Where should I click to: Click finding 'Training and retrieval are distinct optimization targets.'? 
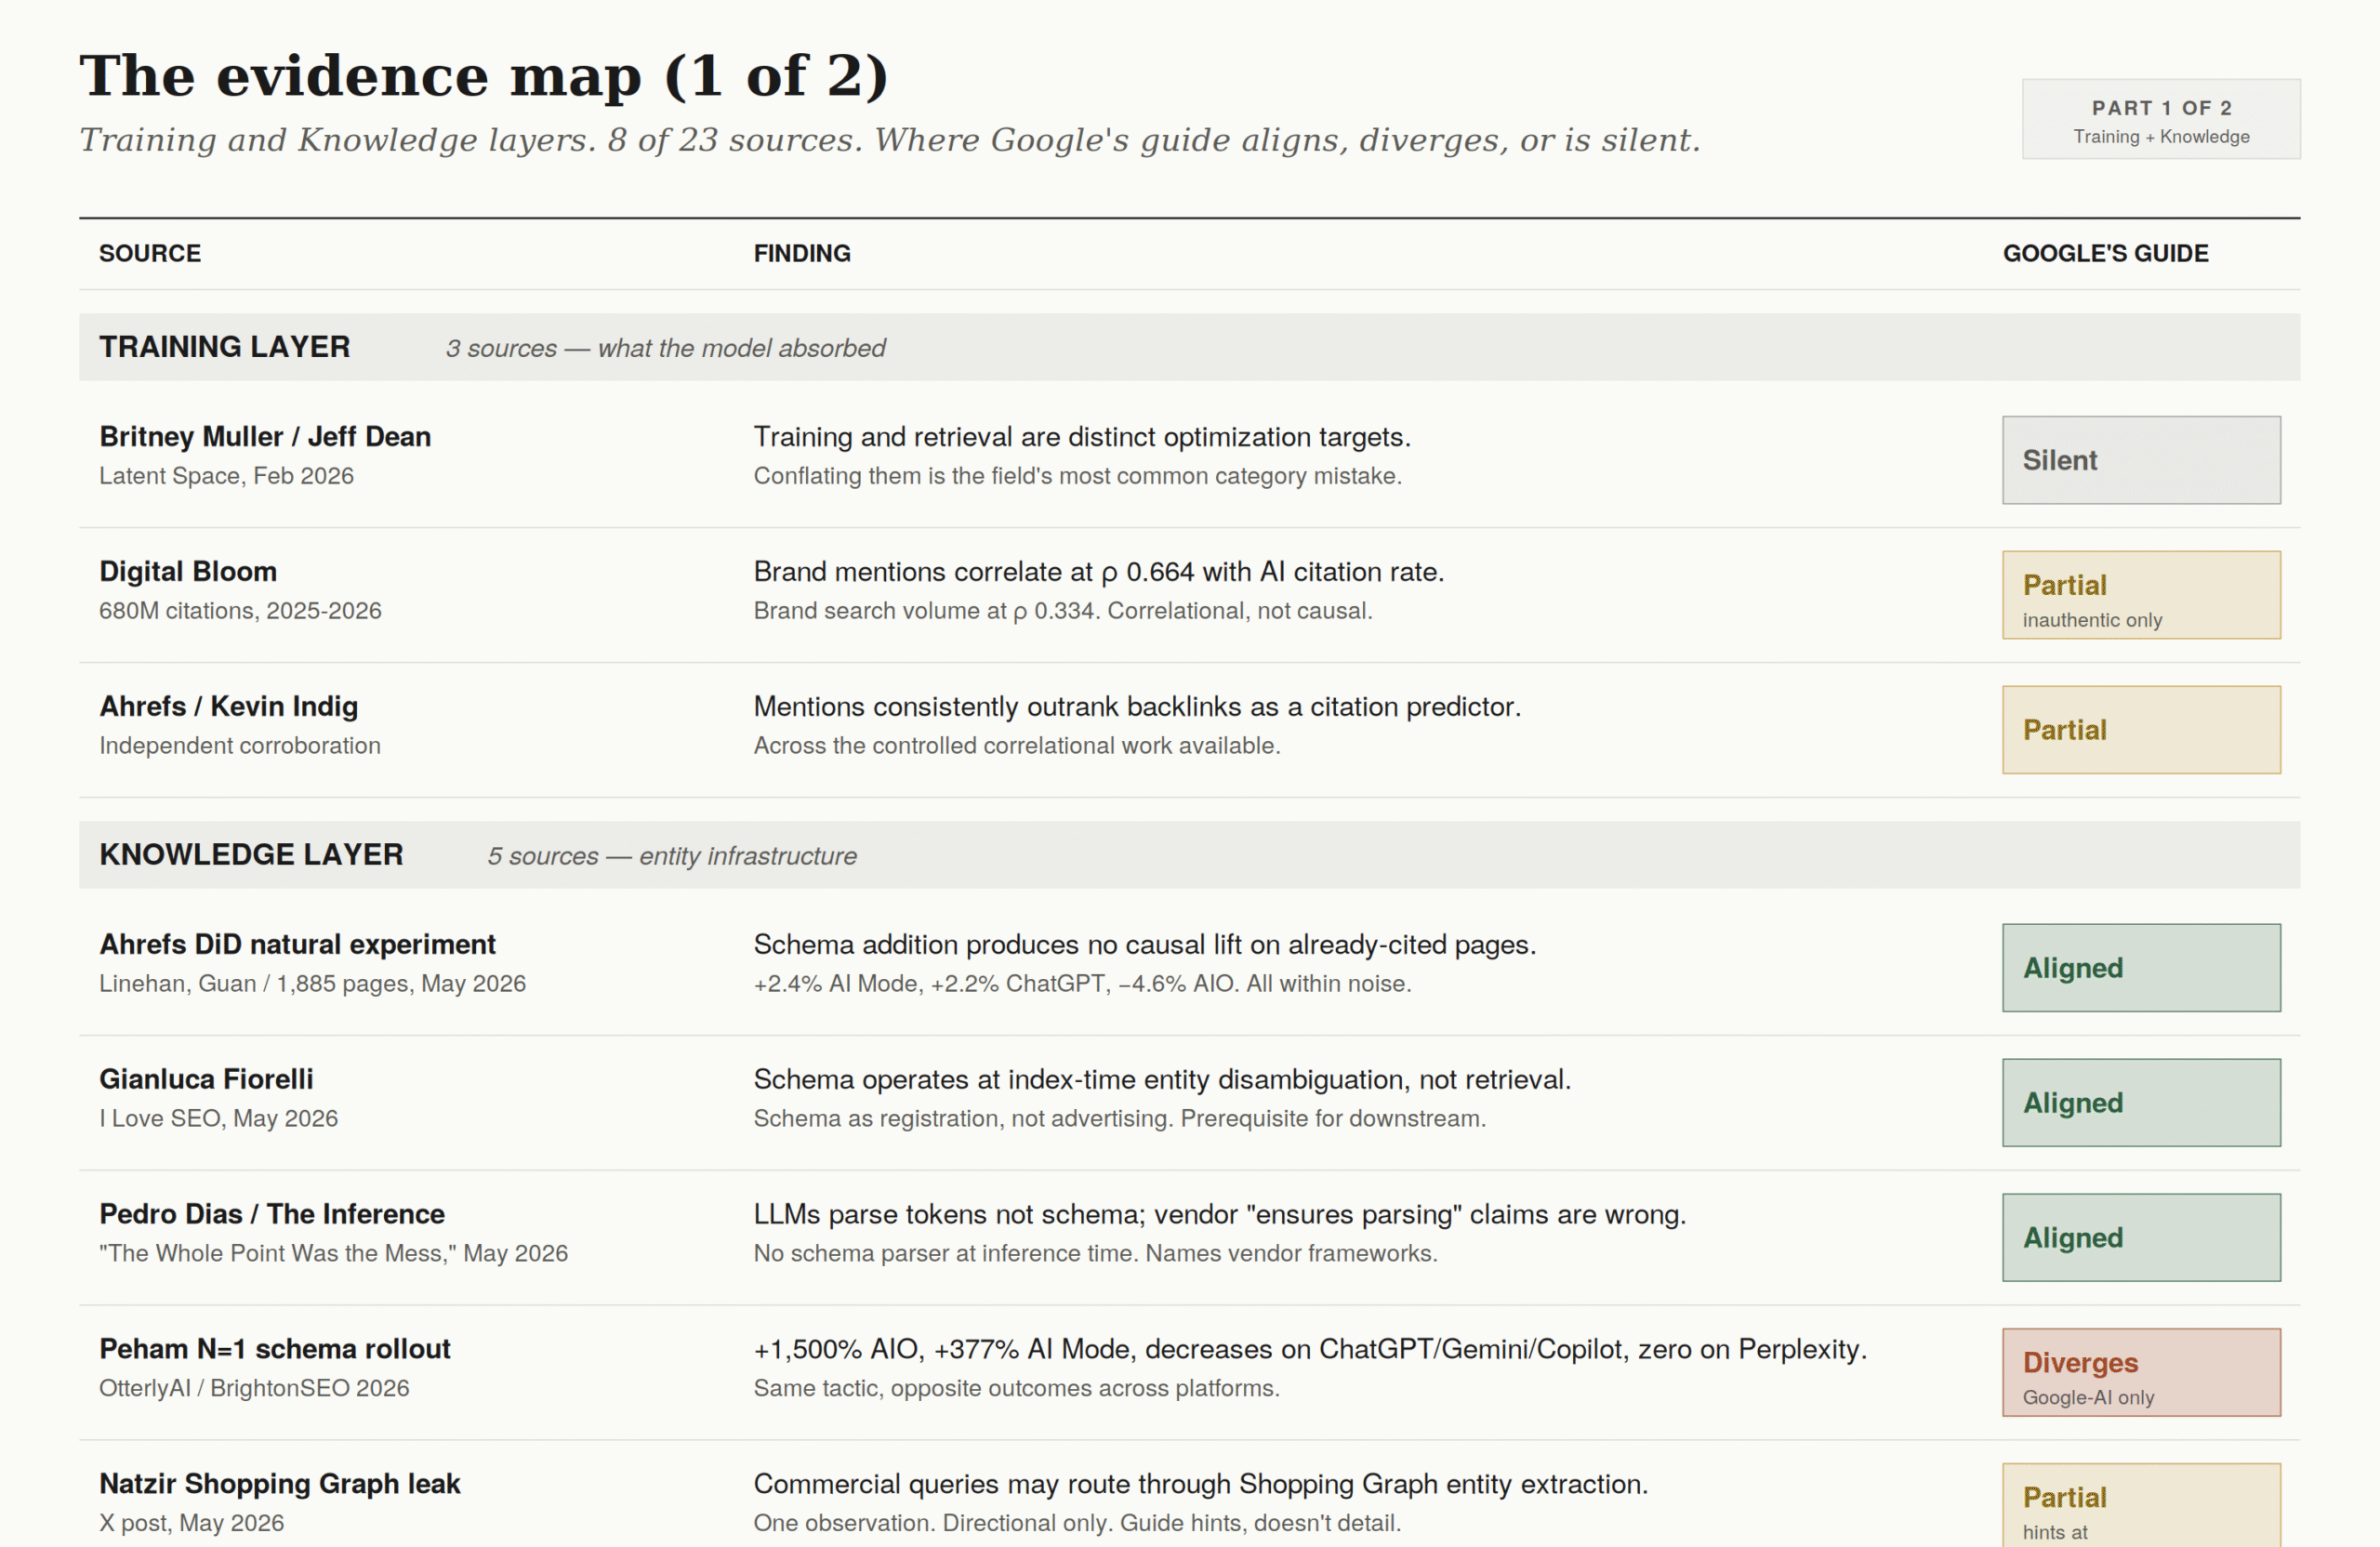1082,437
